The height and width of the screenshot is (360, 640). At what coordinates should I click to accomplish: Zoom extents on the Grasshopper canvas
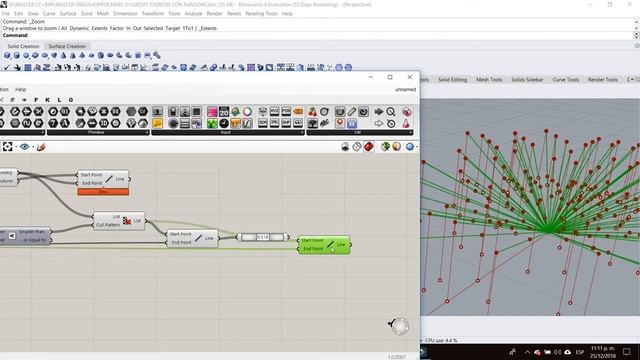point(7,147)
